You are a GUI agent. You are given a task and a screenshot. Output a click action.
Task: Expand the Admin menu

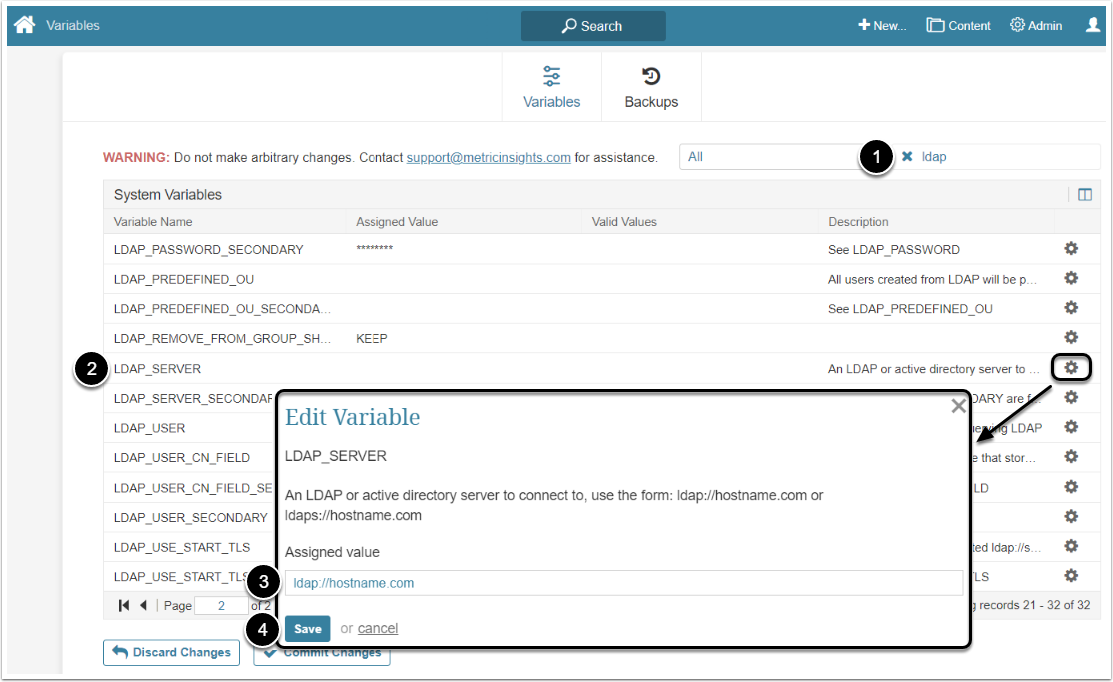(1036, 26)
